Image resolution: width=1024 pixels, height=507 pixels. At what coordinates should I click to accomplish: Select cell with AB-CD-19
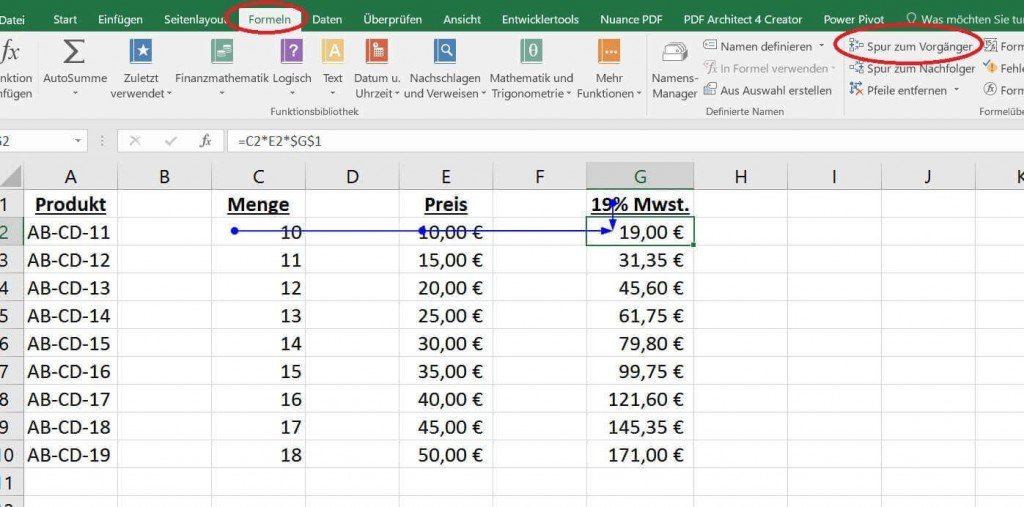click(71, 454)
